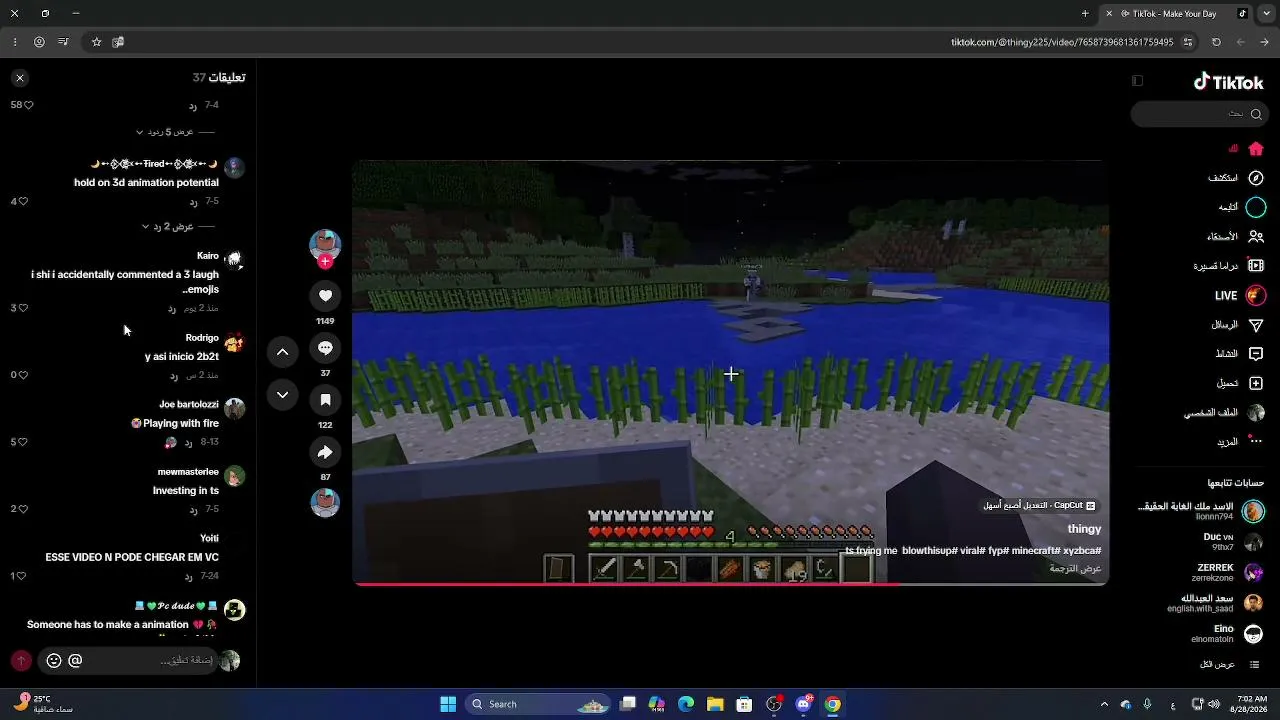Like Joe bartolozzi's comment
Screen dimensions: 1280x720
[23, 442]
